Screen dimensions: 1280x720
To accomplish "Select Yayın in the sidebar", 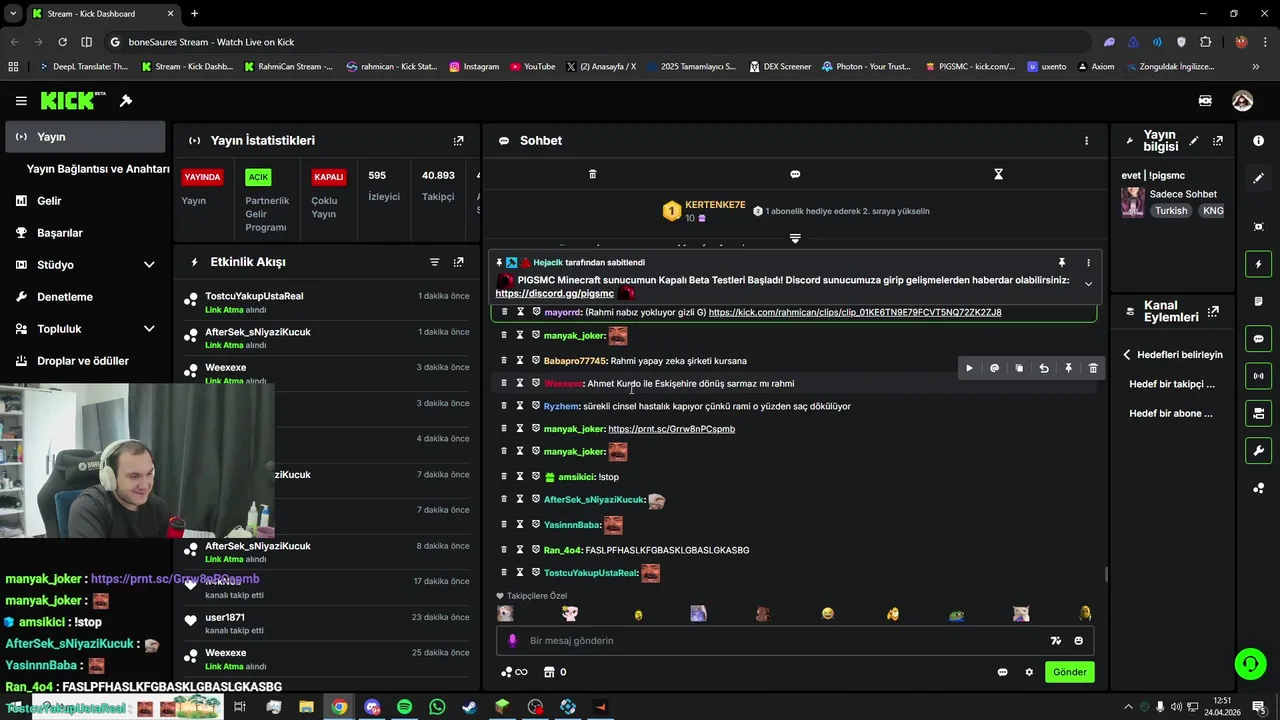I will tap(85, 137).
